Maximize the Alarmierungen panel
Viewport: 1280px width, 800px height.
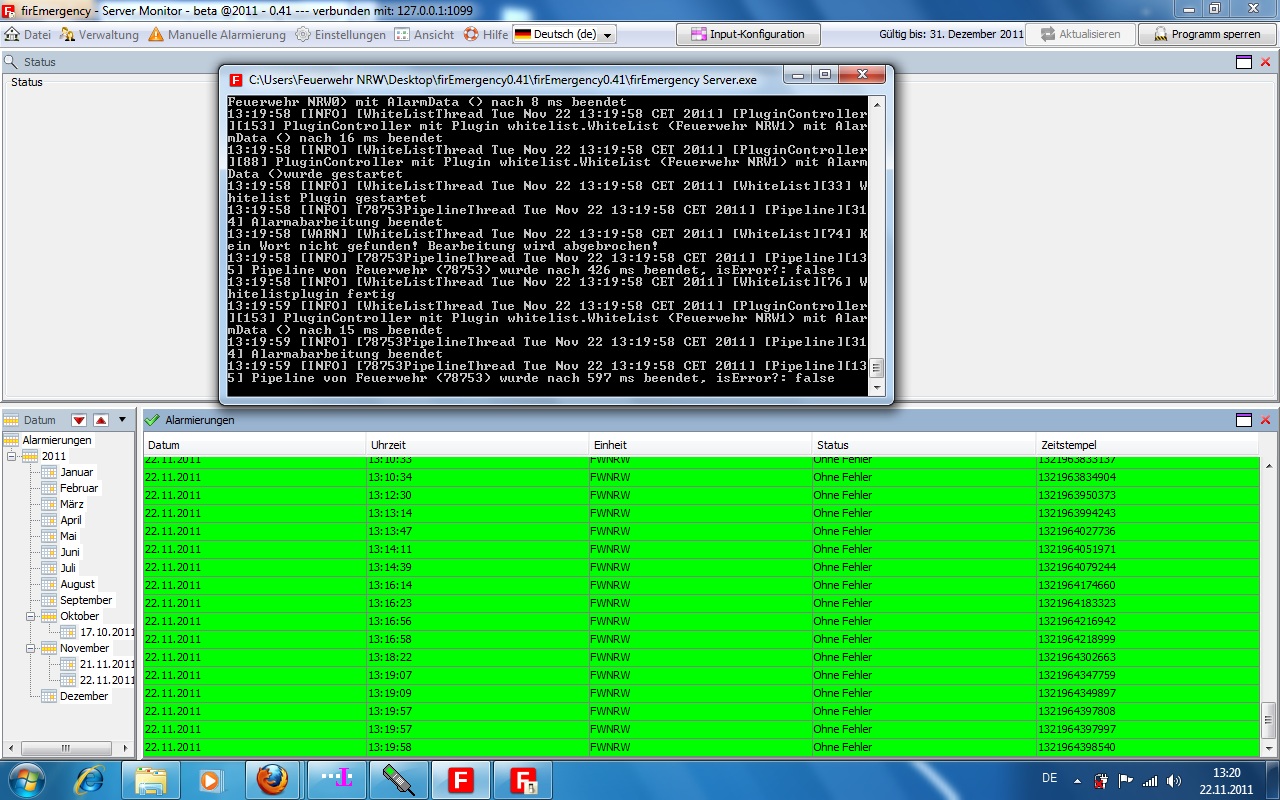pos(1244,420)
